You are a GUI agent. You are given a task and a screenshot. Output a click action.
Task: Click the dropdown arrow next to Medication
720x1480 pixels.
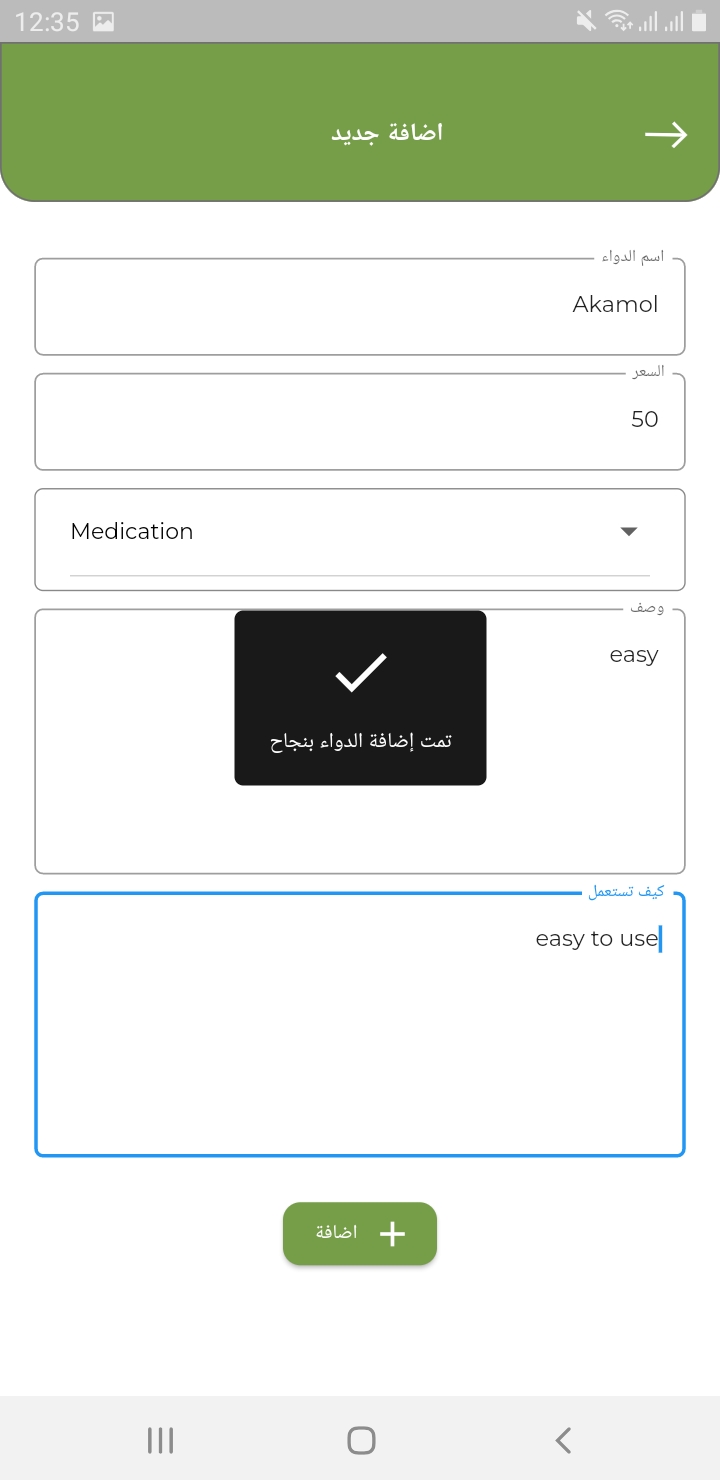point(628,531)
